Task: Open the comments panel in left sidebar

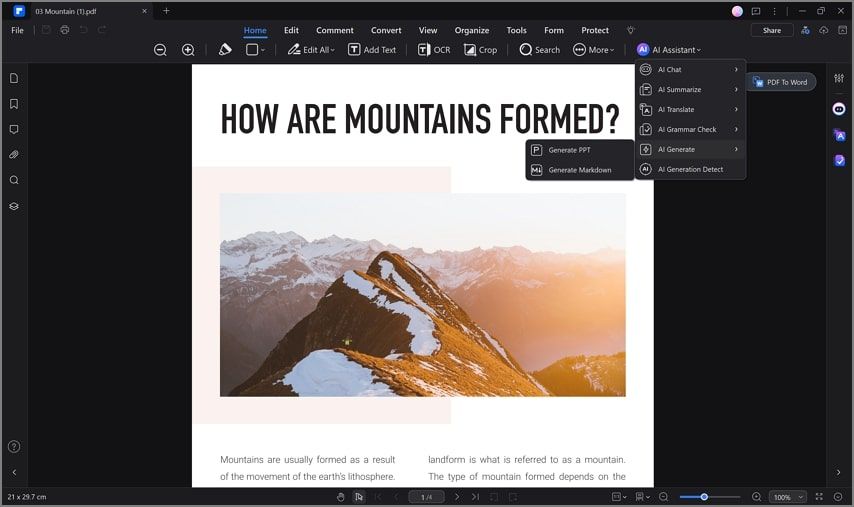Action: 14,130
